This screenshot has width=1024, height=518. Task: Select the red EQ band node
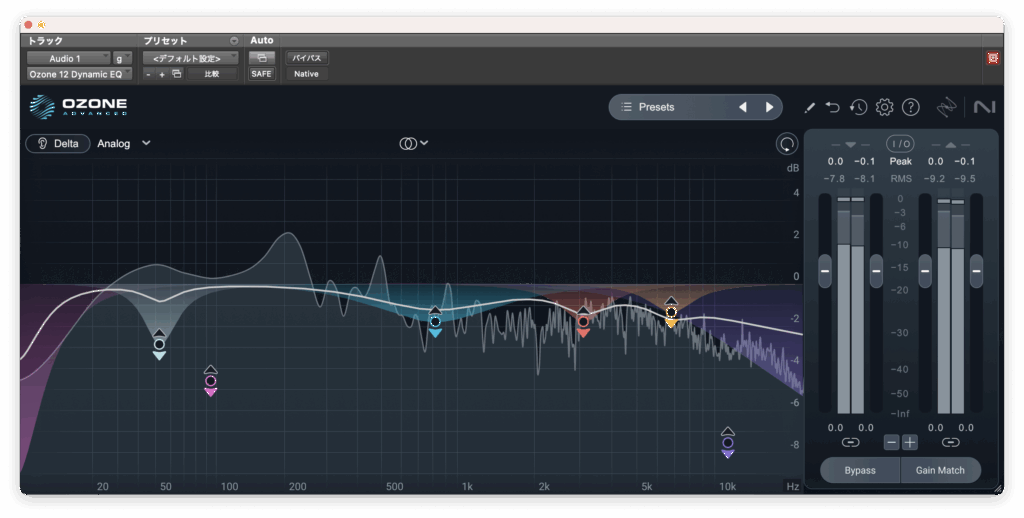tap(583, 322)
